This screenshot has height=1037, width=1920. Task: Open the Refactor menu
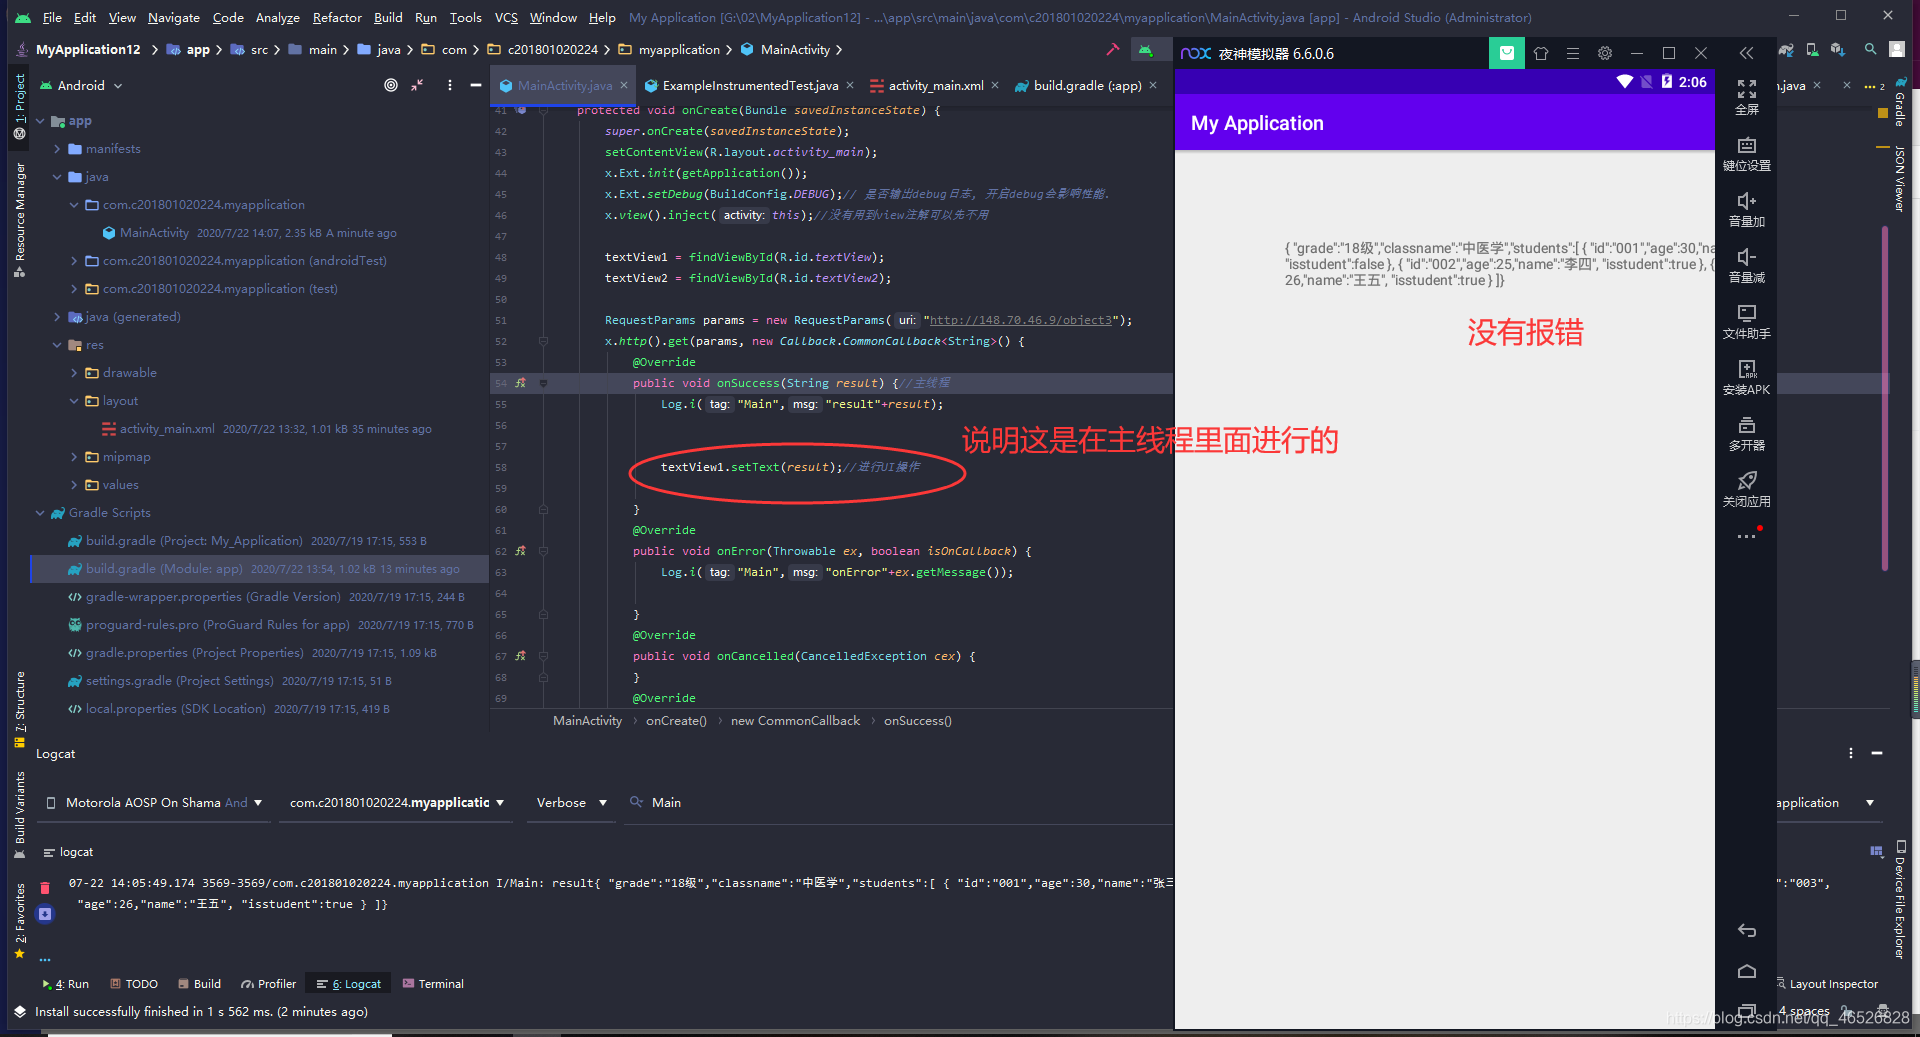coord(337,17)
